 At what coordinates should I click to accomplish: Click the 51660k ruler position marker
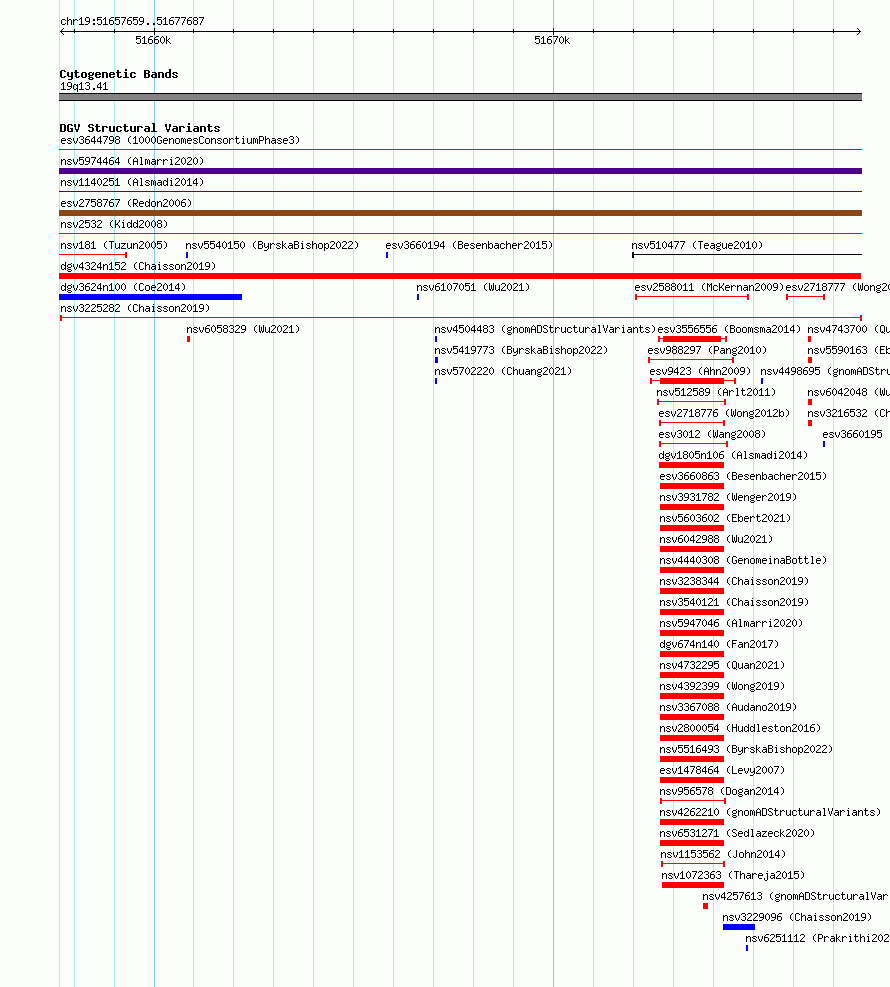click(x=153, y=40)
